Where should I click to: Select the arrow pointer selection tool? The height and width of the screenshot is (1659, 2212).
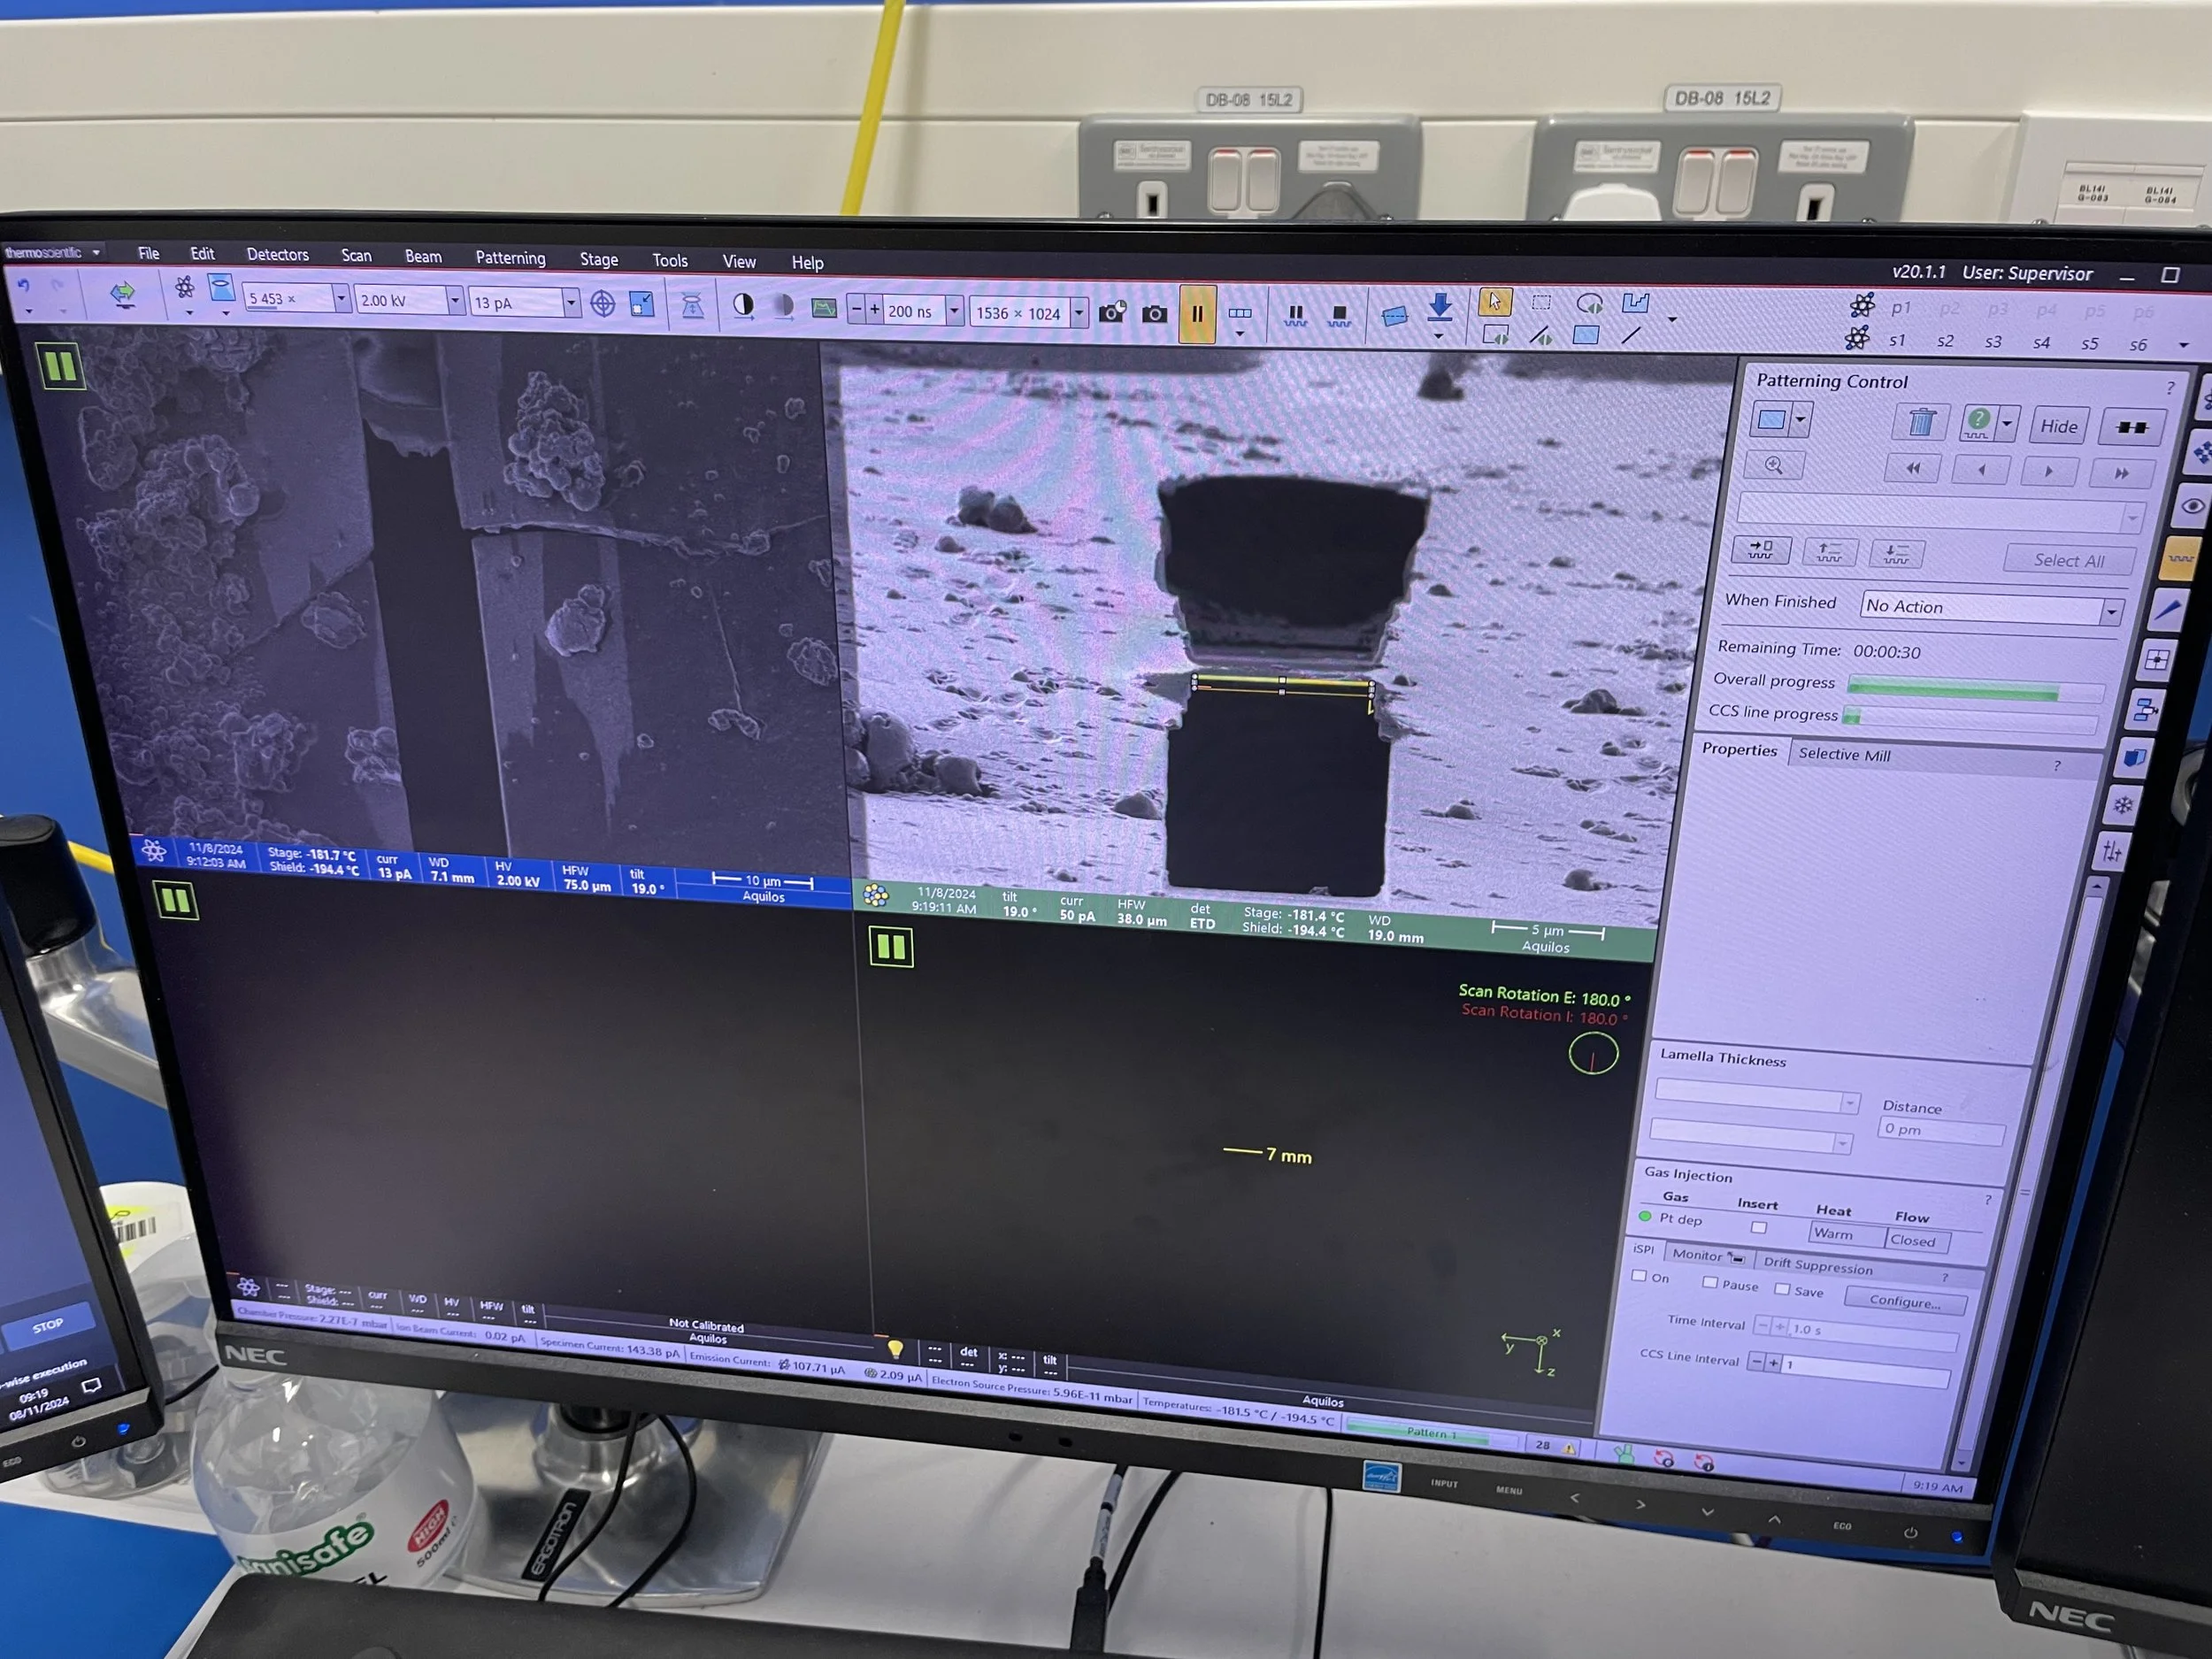pos(1494,301)
